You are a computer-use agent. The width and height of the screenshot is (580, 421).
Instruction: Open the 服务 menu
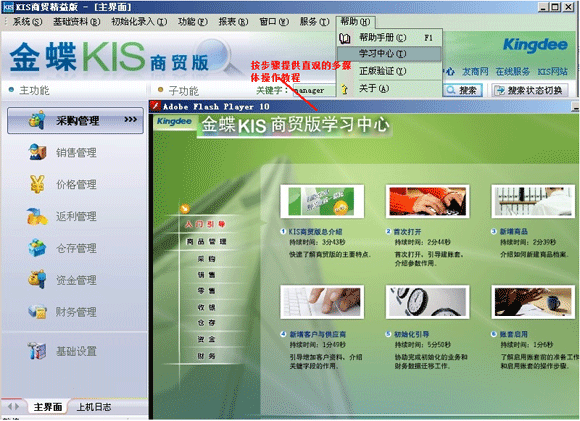coord(314,22)
